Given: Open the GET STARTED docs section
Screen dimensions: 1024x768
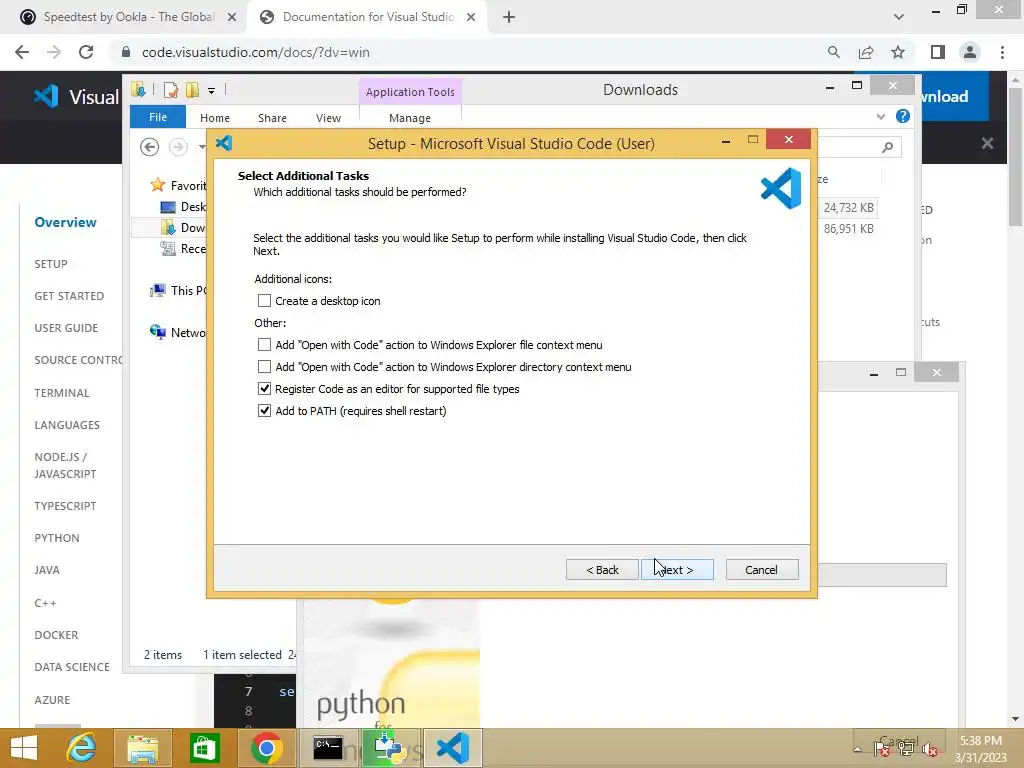Looking at the screenshot, I should point(69,296).
